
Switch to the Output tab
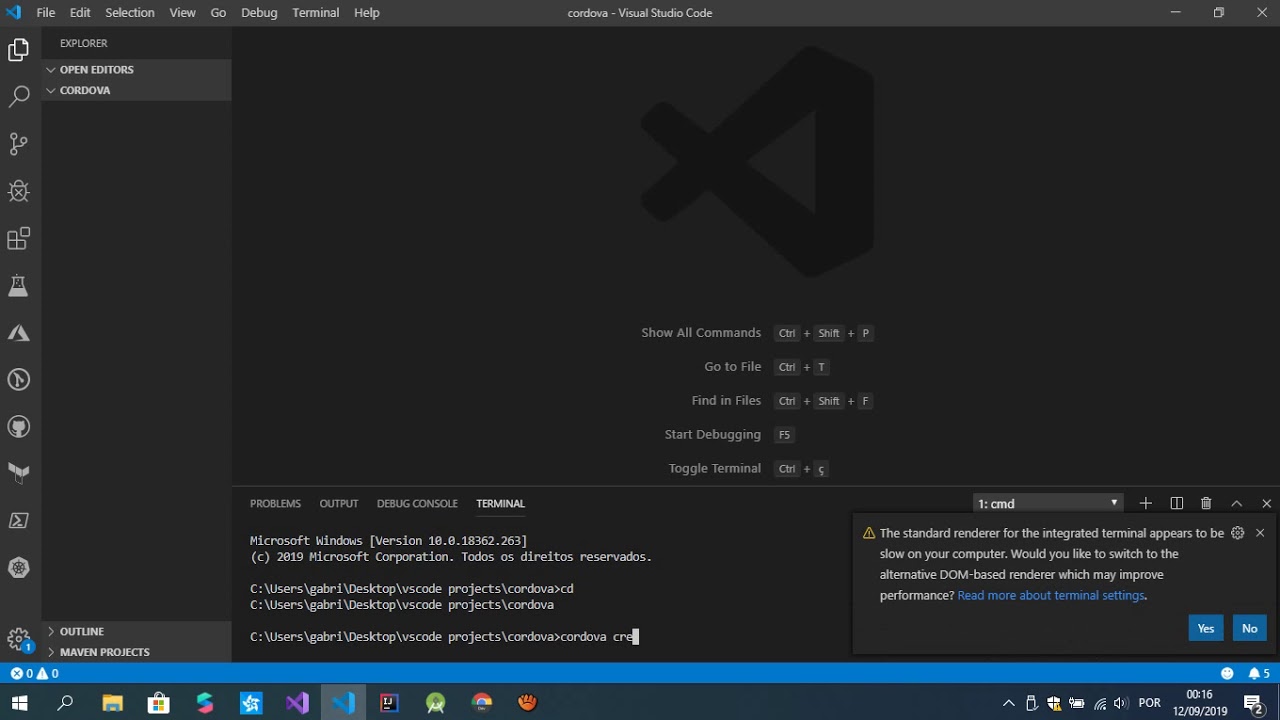pyautogui.click(x=339, y=503)
